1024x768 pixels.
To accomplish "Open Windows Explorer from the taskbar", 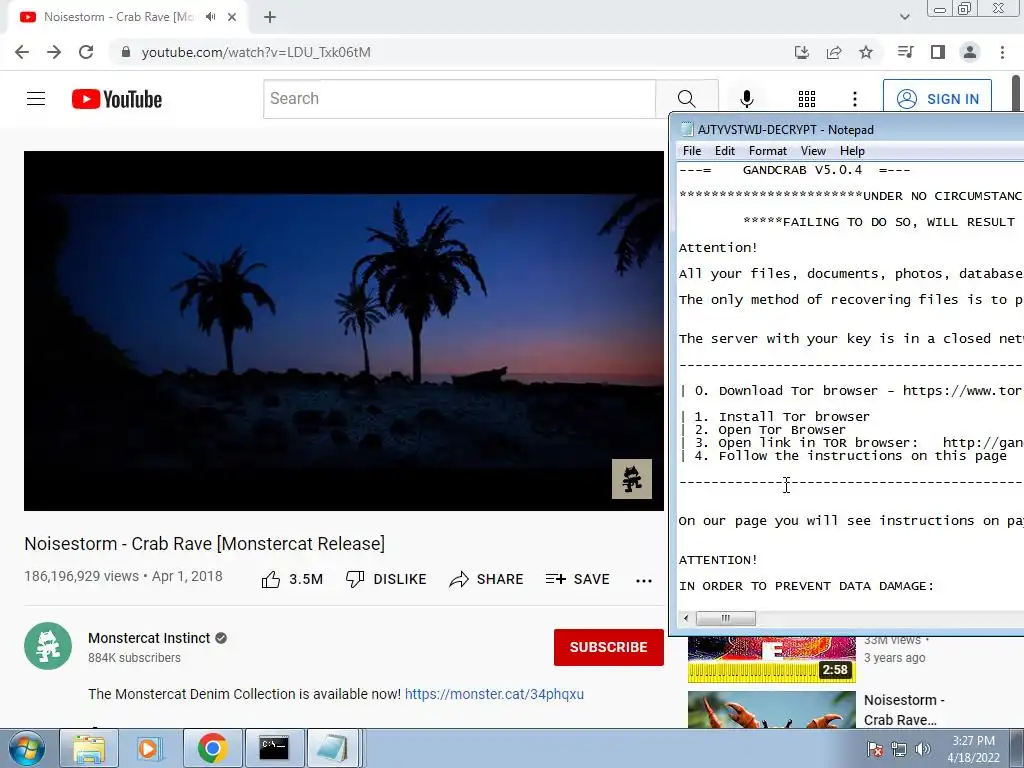I will point(89,748).
